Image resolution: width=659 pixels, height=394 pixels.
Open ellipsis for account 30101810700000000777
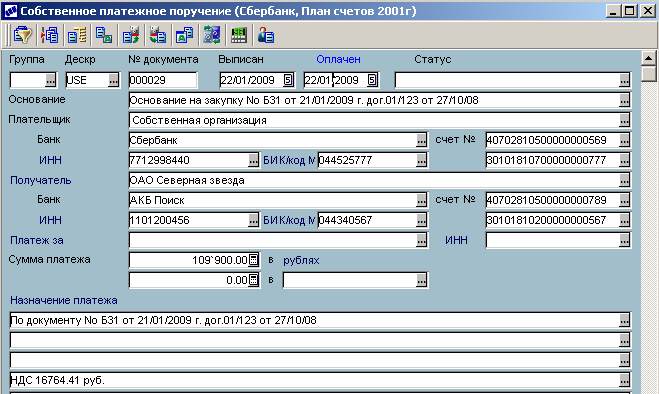pos(625,160)
